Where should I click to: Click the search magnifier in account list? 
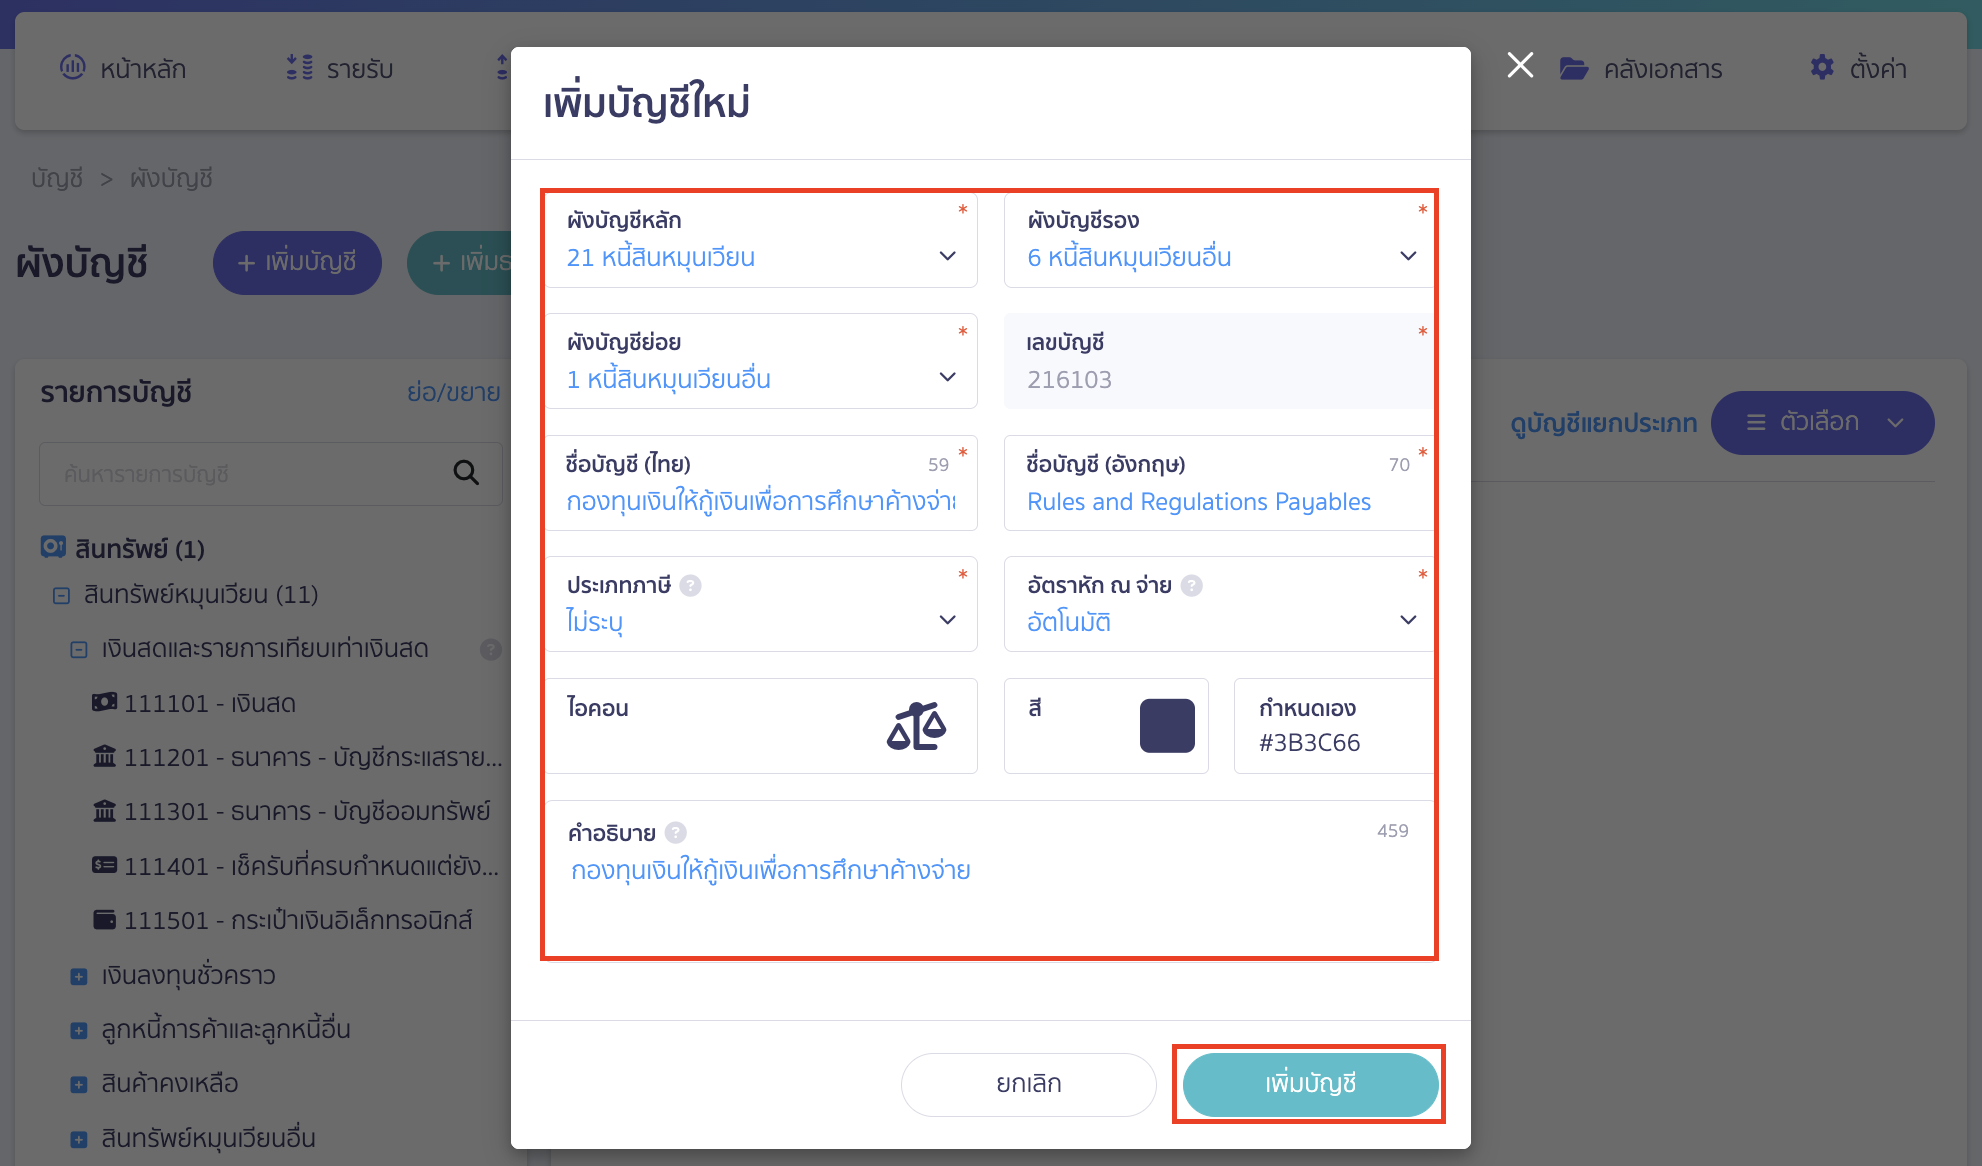point(466,473)
